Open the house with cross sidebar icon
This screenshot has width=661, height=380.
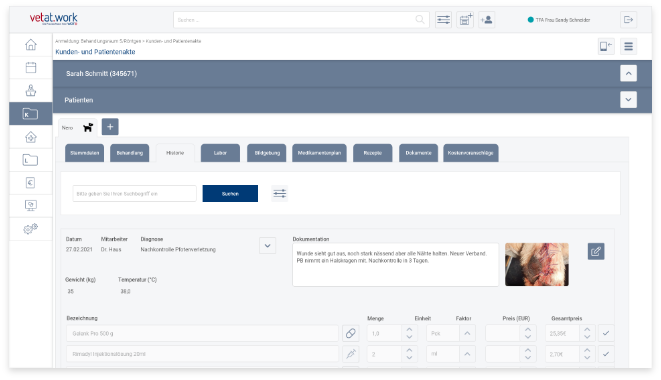(x=31, y=137)
